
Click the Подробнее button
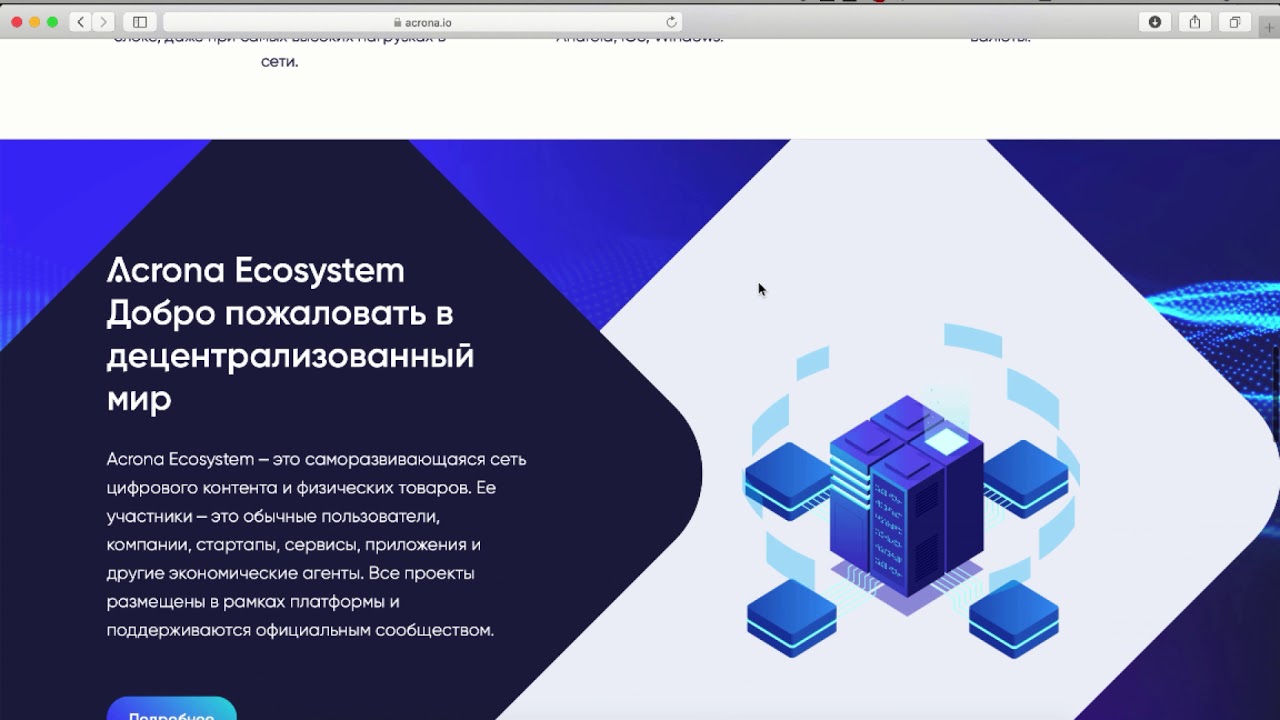(171, 709)
